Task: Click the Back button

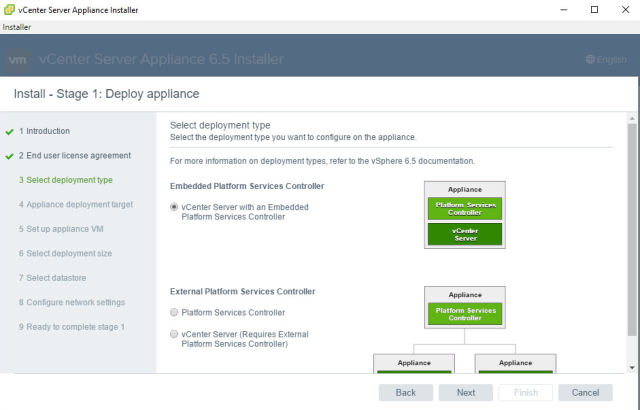Action: [x=406, y=392]
